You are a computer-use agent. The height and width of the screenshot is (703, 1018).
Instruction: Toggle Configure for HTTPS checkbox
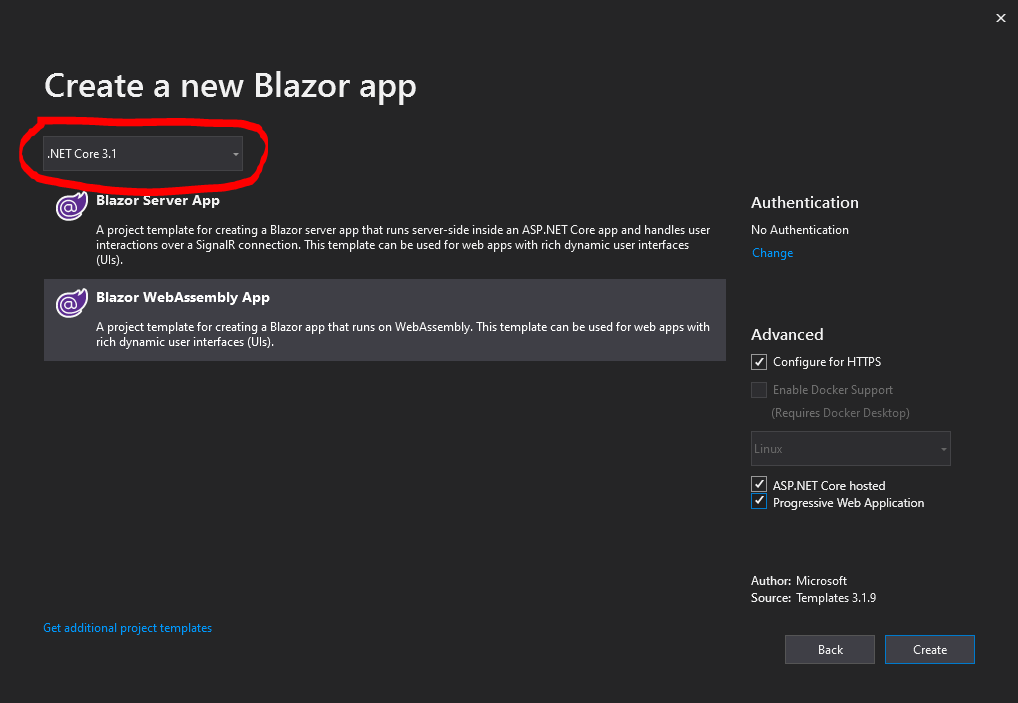[x=759, y=362]
